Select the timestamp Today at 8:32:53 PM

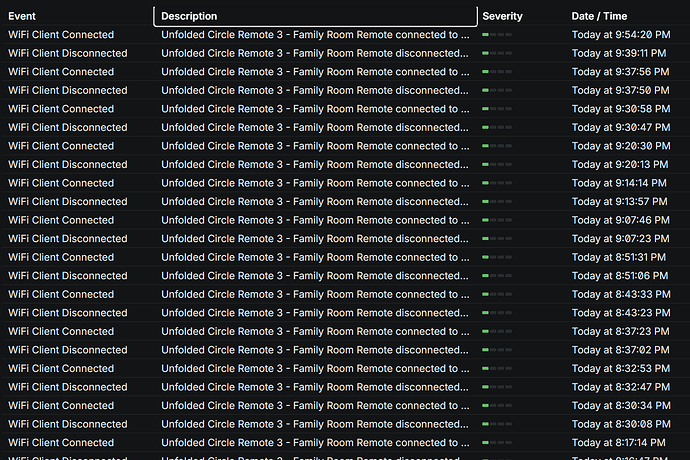(620, 368)
